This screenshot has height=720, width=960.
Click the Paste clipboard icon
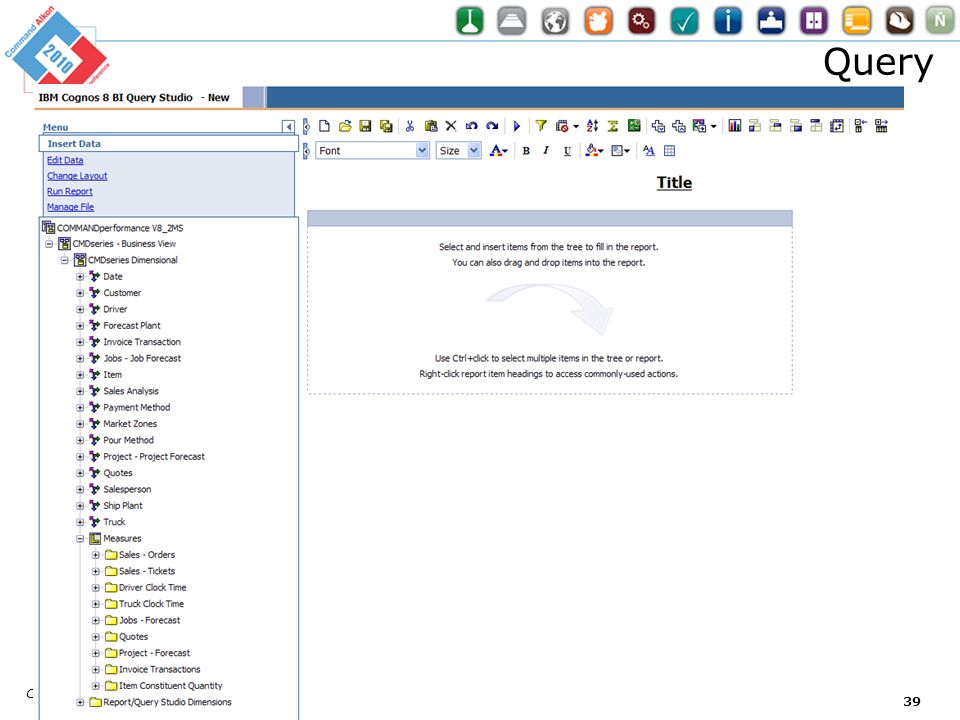[431, 126]
